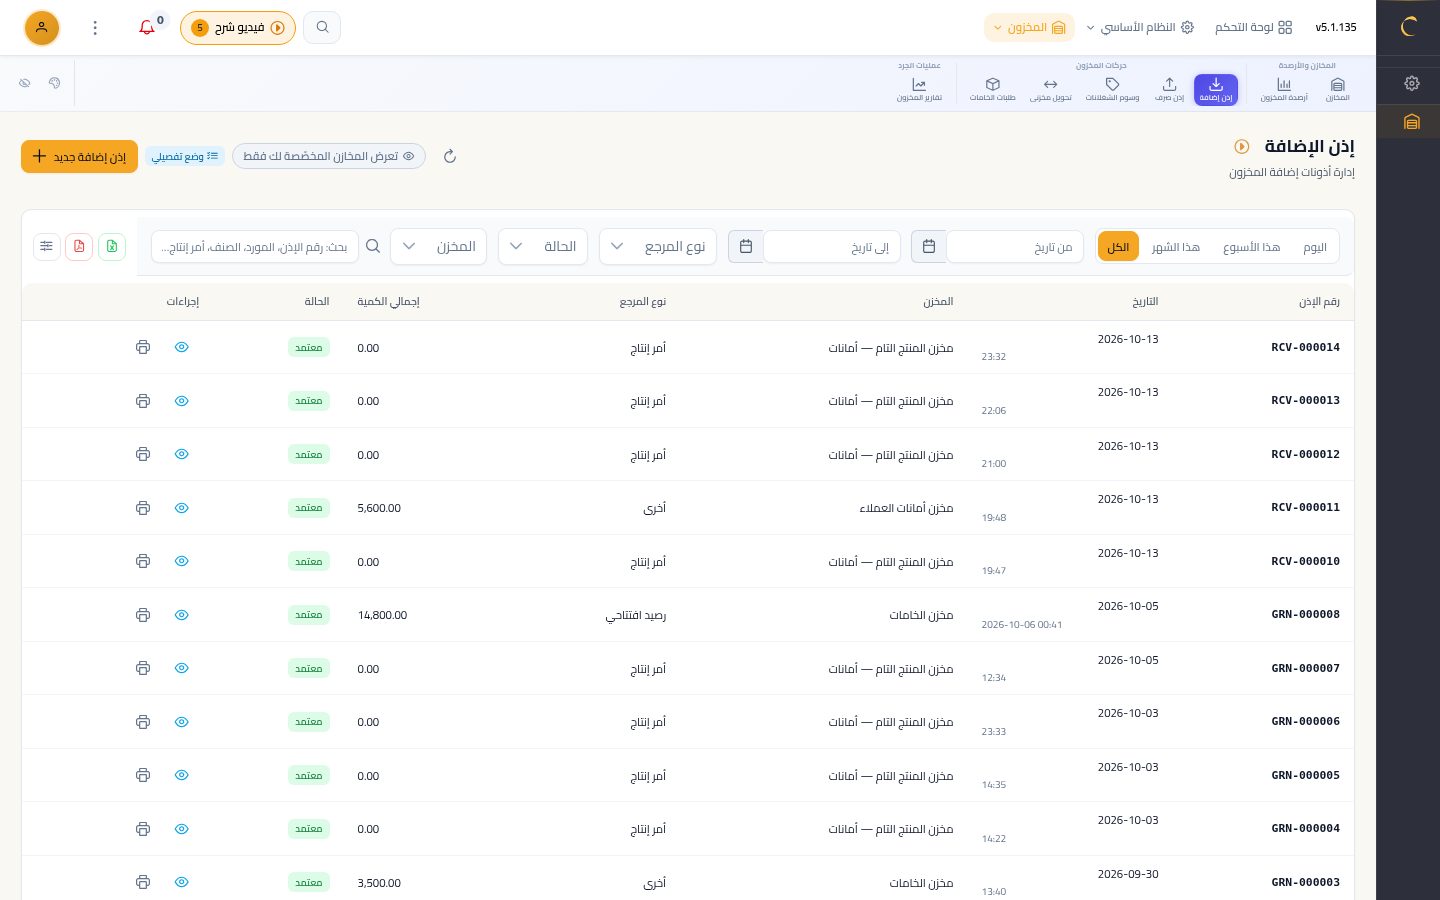Open the فيديو شرح tutorial video button
This screenshot has height=900, width=1440.
click(238, 27)
